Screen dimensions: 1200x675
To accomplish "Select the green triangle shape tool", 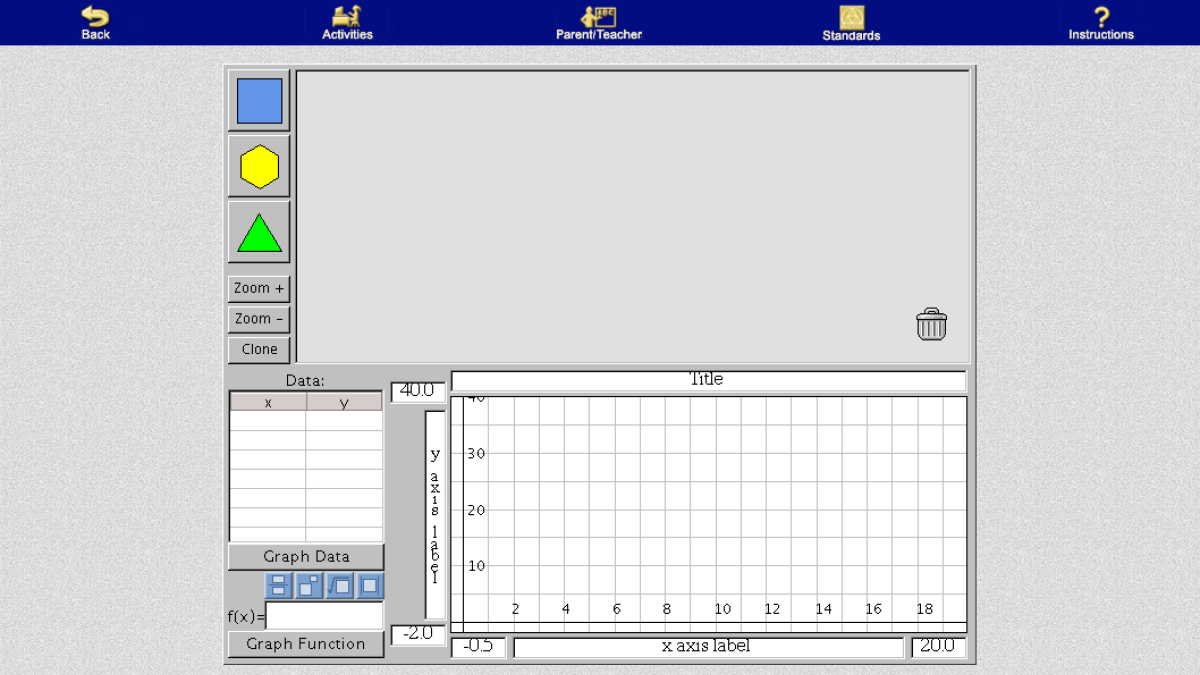I will tap(258, 231).
